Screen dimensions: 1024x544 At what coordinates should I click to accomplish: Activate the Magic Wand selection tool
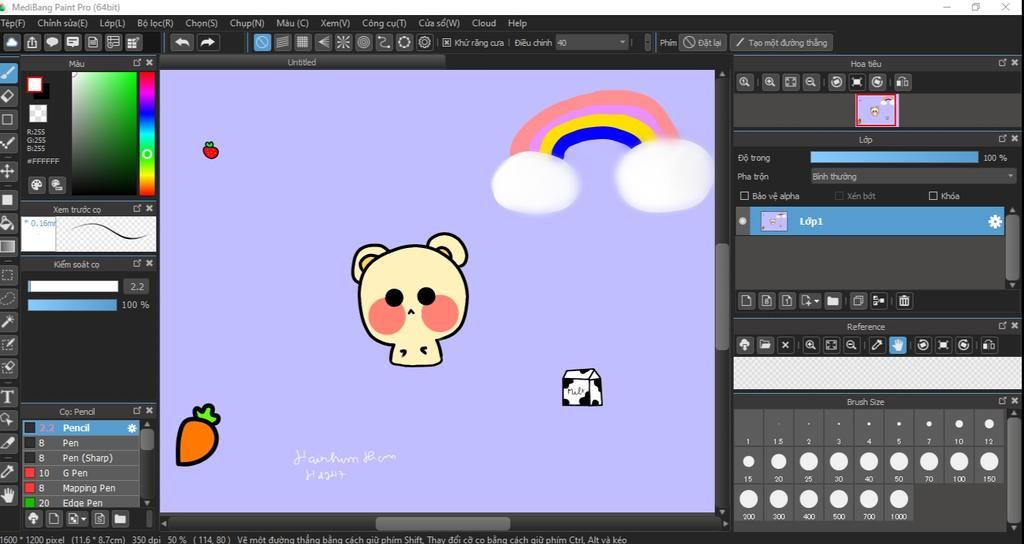[8, 321]
